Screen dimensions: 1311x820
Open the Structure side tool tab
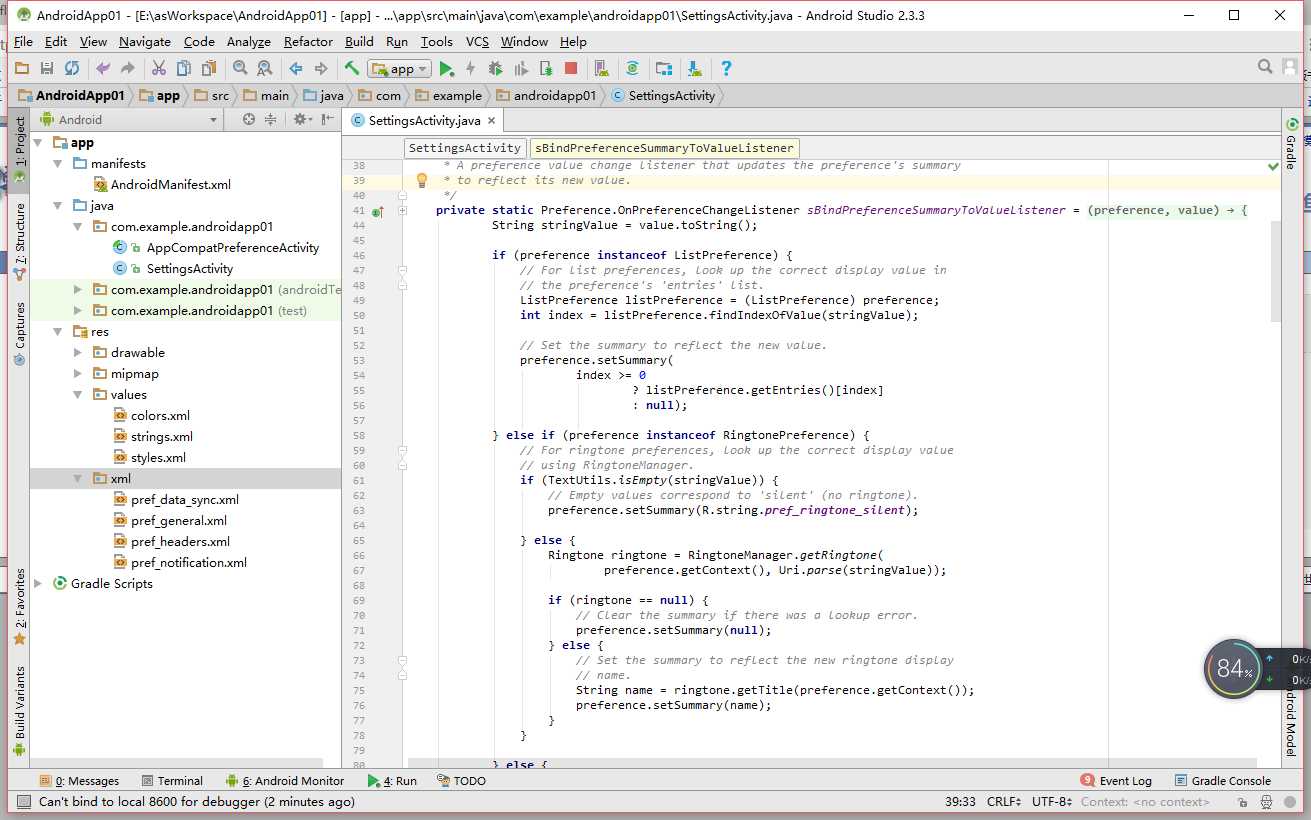click(x=20, y=240)
